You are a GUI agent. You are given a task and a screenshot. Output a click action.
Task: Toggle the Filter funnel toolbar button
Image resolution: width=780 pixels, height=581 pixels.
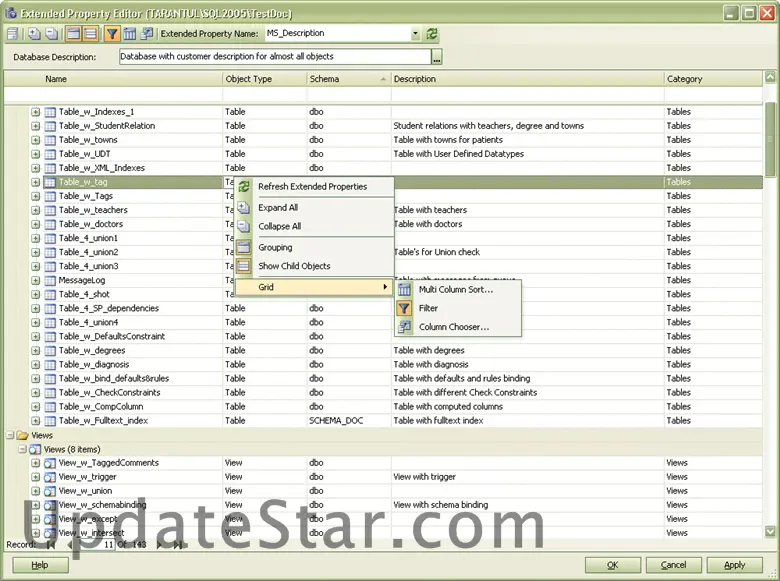pos(112,34)
